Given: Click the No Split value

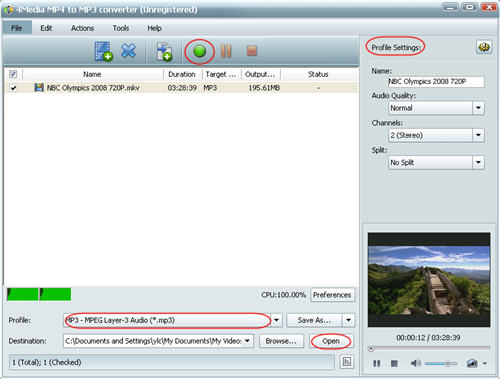Looking at the screenshot, I should [402, 163].
